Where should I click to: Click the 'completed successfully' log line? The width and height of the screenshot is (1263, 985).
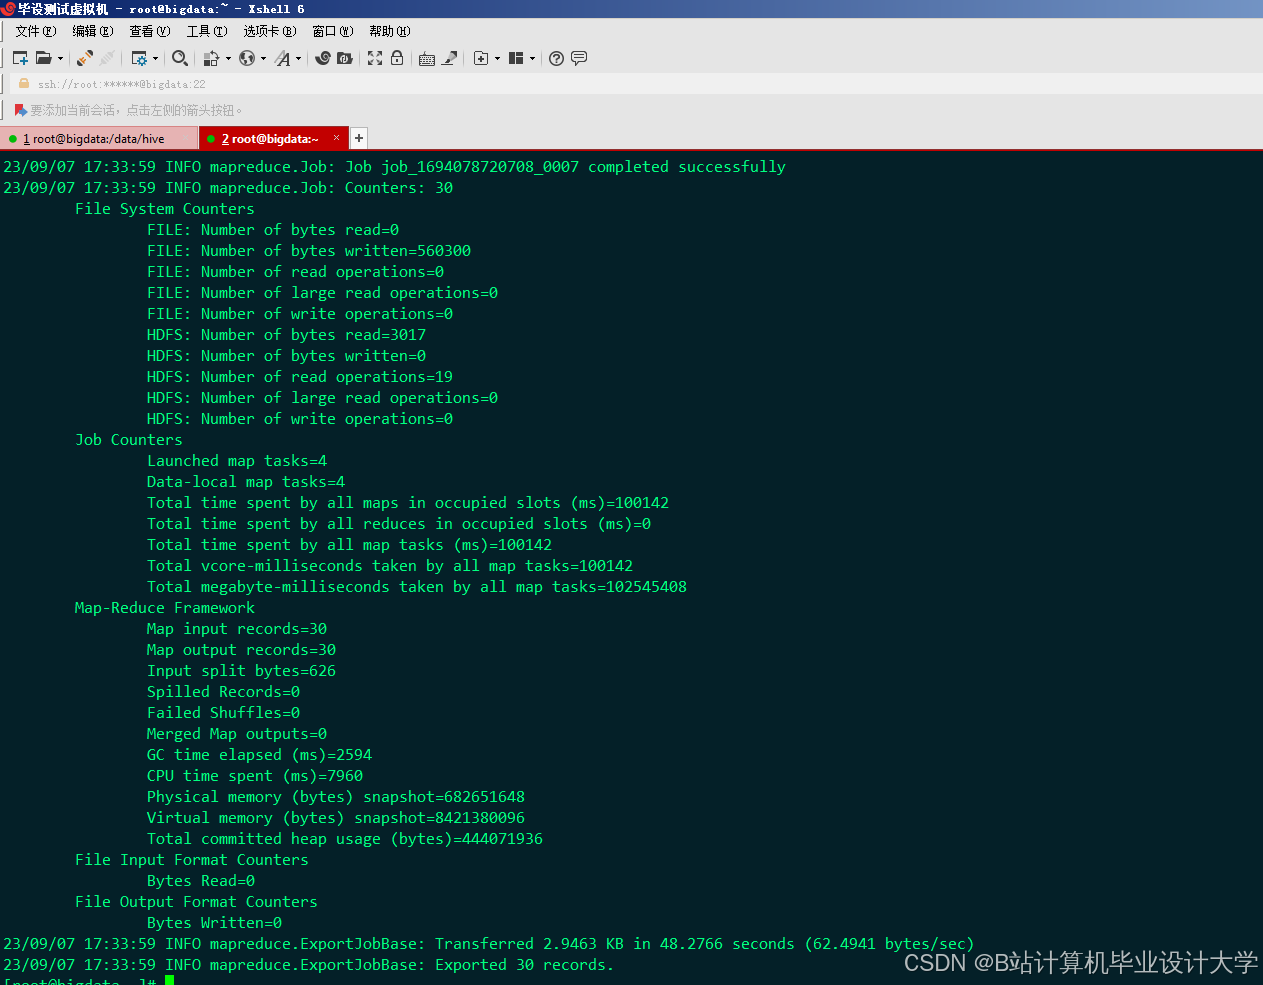pos(394,167)
